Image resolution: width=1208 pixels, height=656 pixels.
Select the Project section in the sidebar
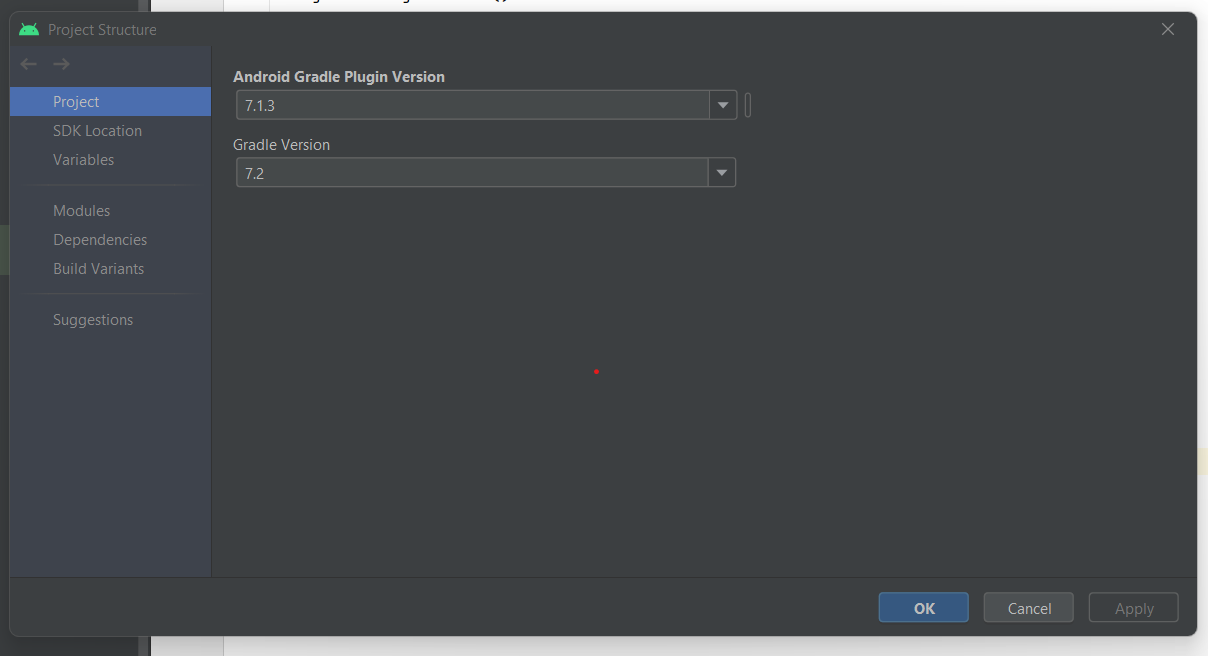110,102
